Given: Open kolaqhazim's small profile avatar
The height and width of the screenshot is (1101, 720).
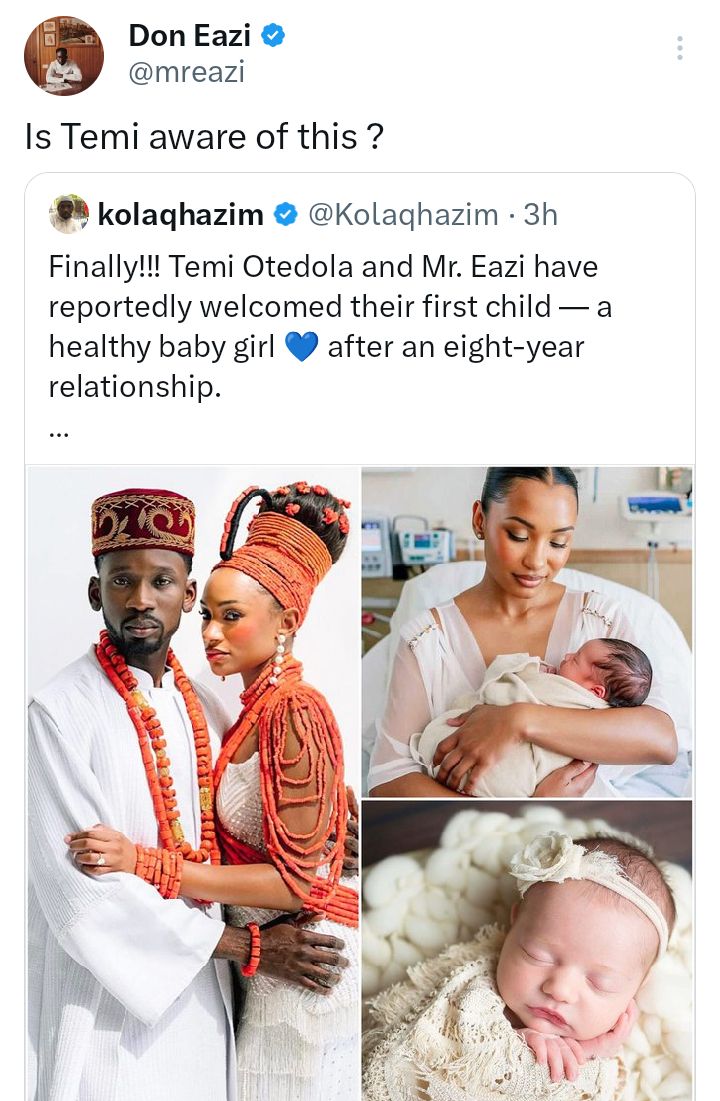Looking at the screenshot, I should pos(68,214).
